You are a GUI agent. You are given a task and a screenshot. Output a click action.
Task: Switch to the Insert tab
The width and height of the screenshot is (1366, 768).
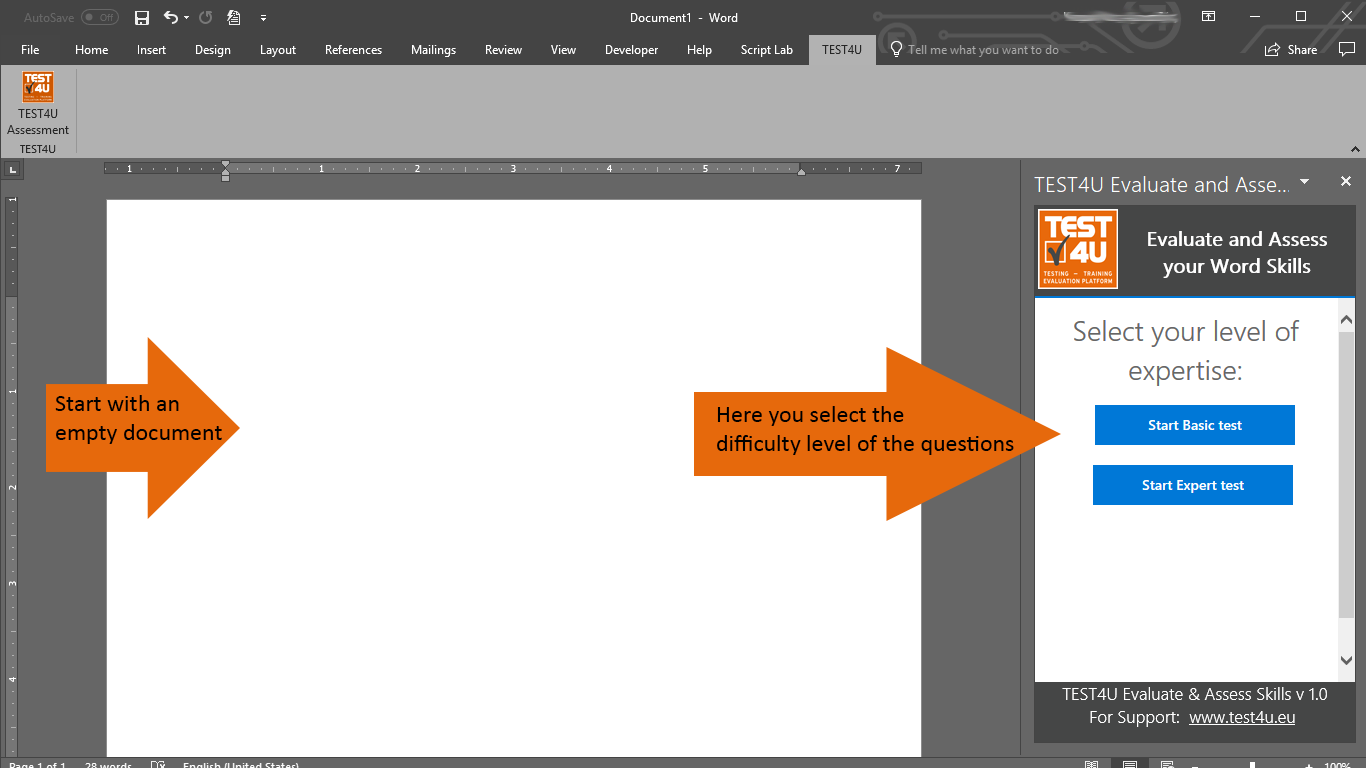click(152, 50)
